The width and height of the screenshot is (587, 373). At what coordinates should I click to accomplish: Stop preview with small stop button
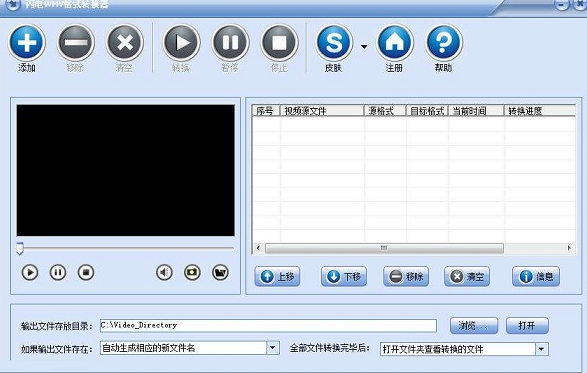pos(86,272)
